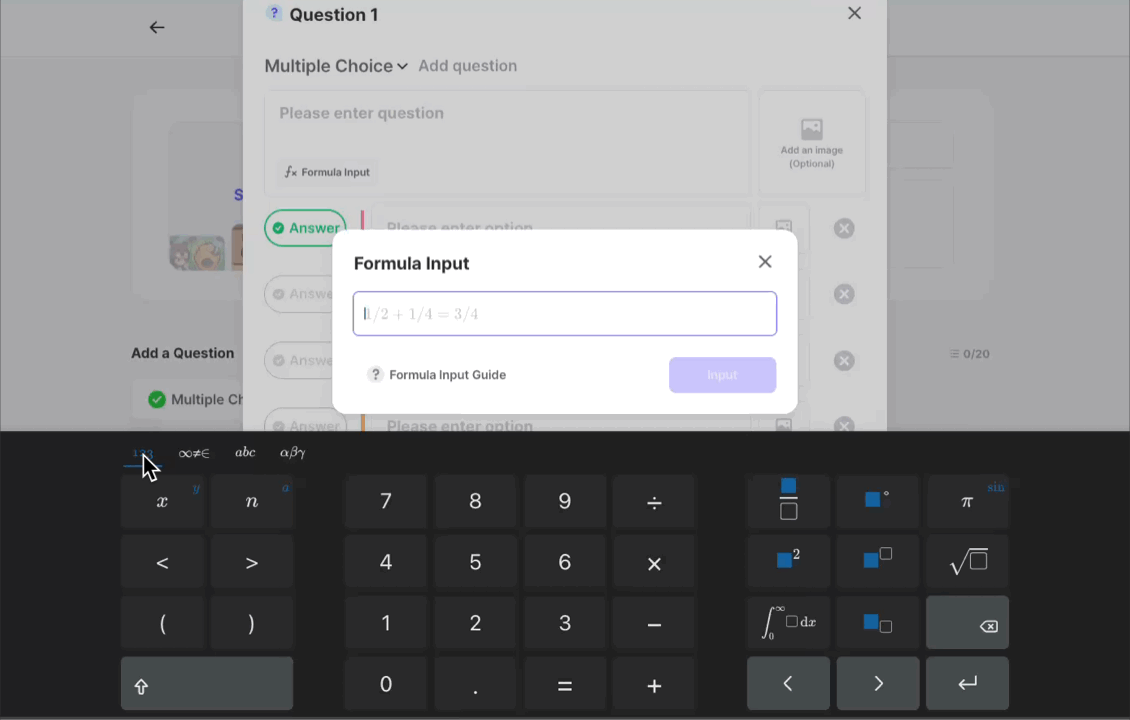The image size is (1130, 720).
Task: Insert the superscript power template key
Action: [x=878, y=561]
